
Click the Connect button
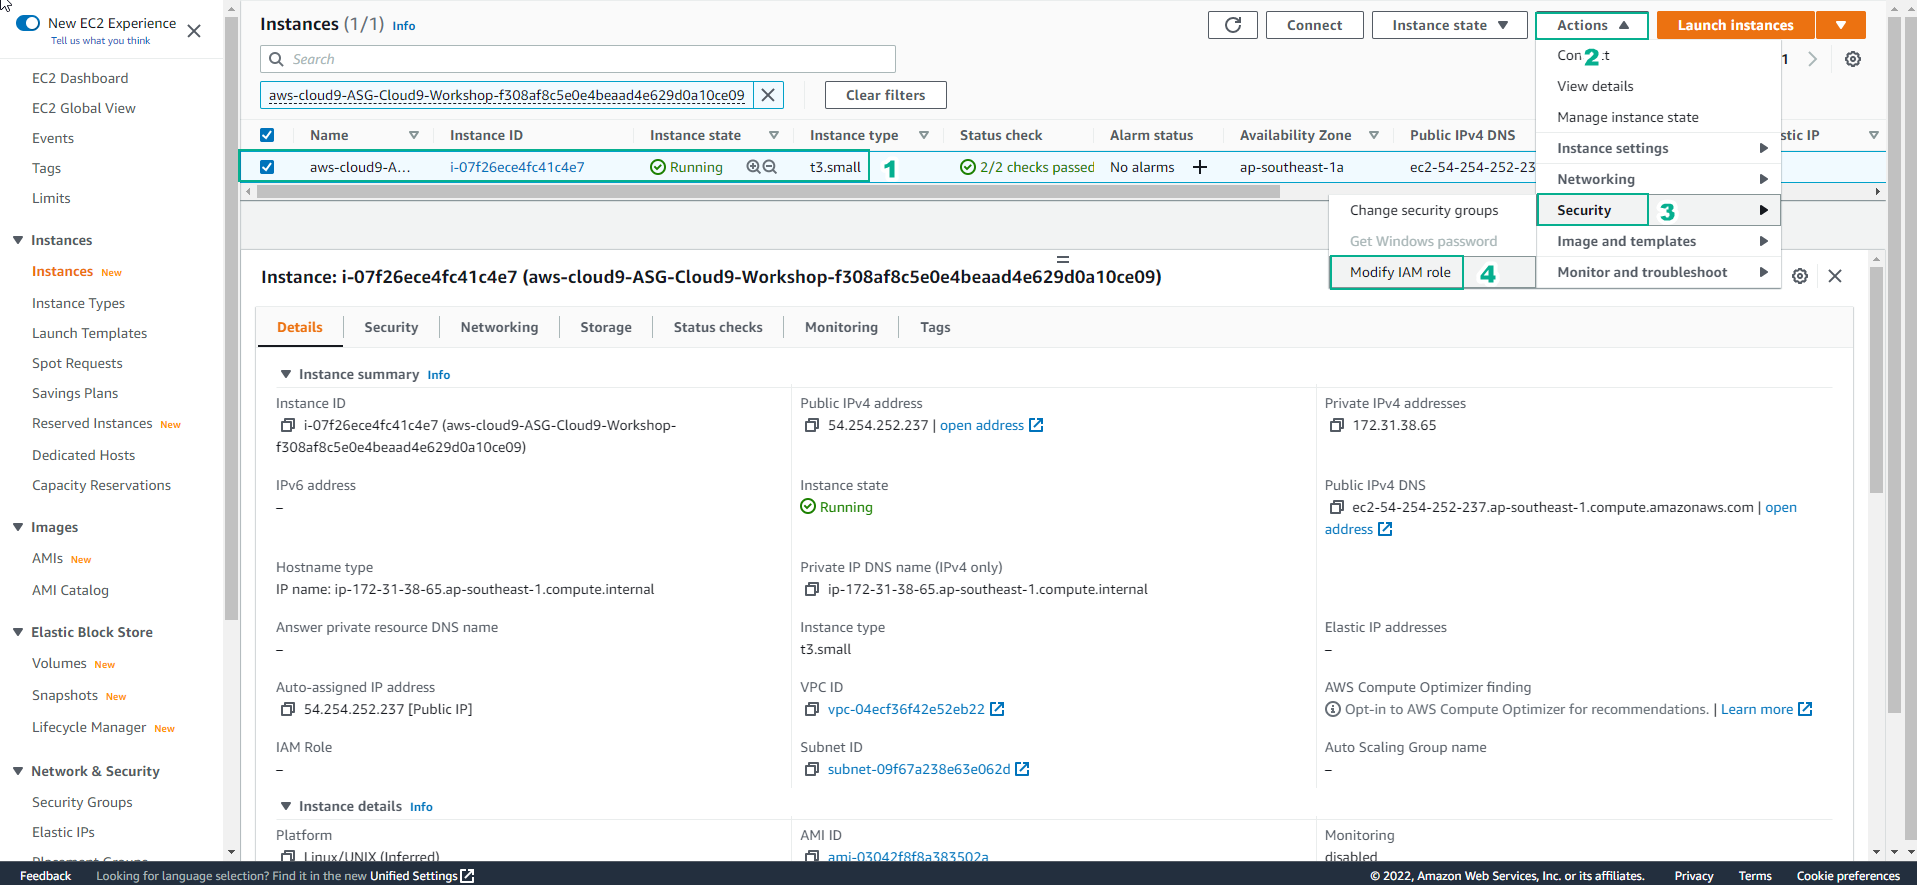pyautogui.click(x=1314, y=25)
